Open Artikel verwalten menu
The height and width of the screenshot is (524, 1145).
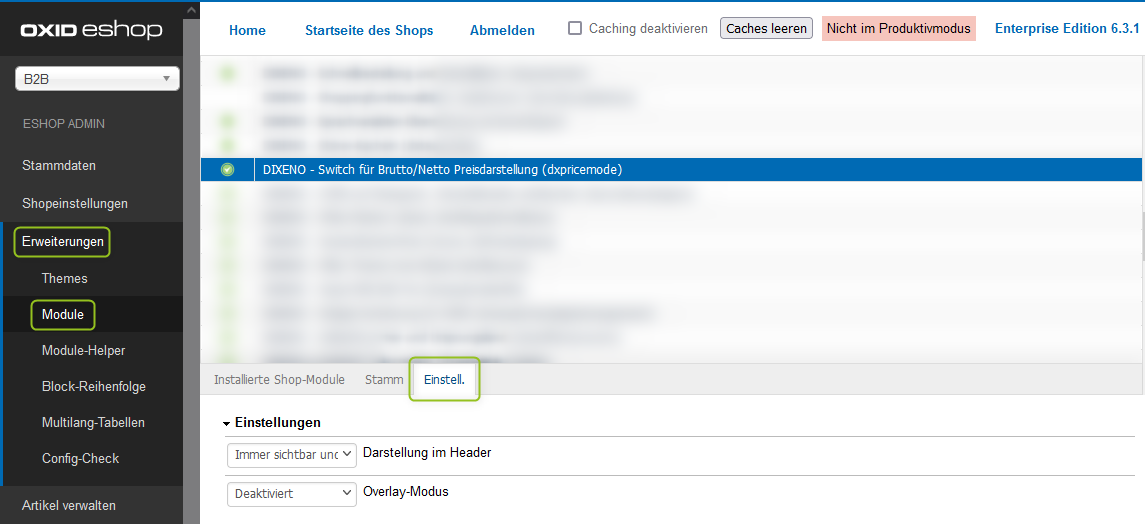(69, 506)
